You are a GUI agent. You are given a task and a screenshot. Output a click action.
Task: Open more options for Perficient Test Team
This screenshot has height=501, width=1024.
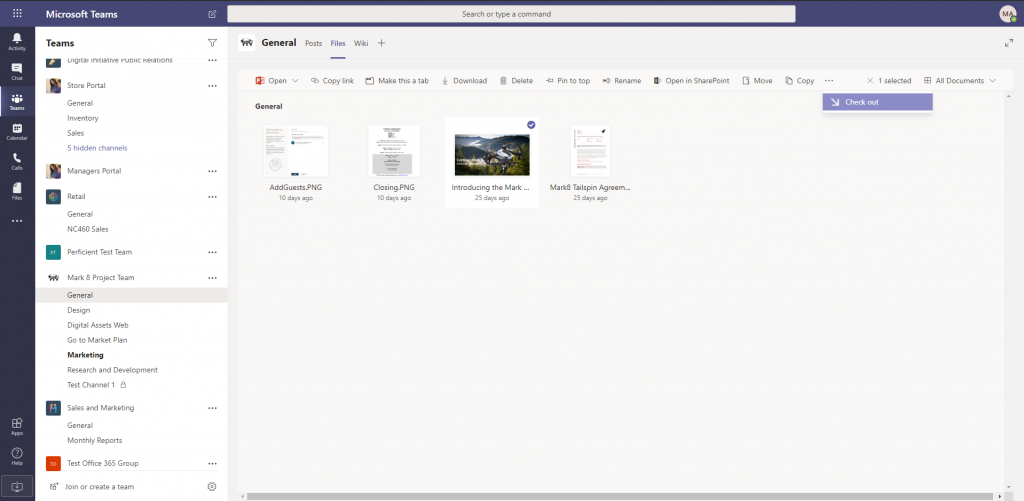click(212, 252)
